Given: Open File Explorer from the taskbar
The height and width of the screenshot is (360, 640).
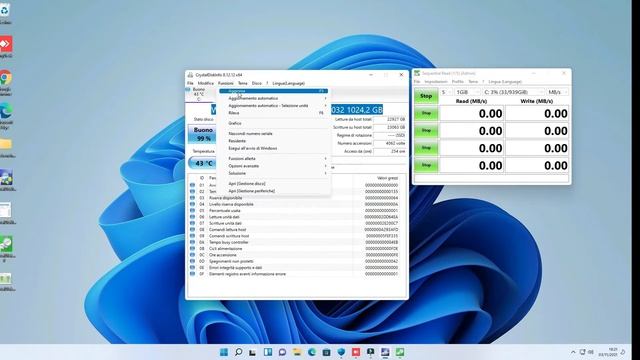Looking at the screenshot, I should pos(297,352).
